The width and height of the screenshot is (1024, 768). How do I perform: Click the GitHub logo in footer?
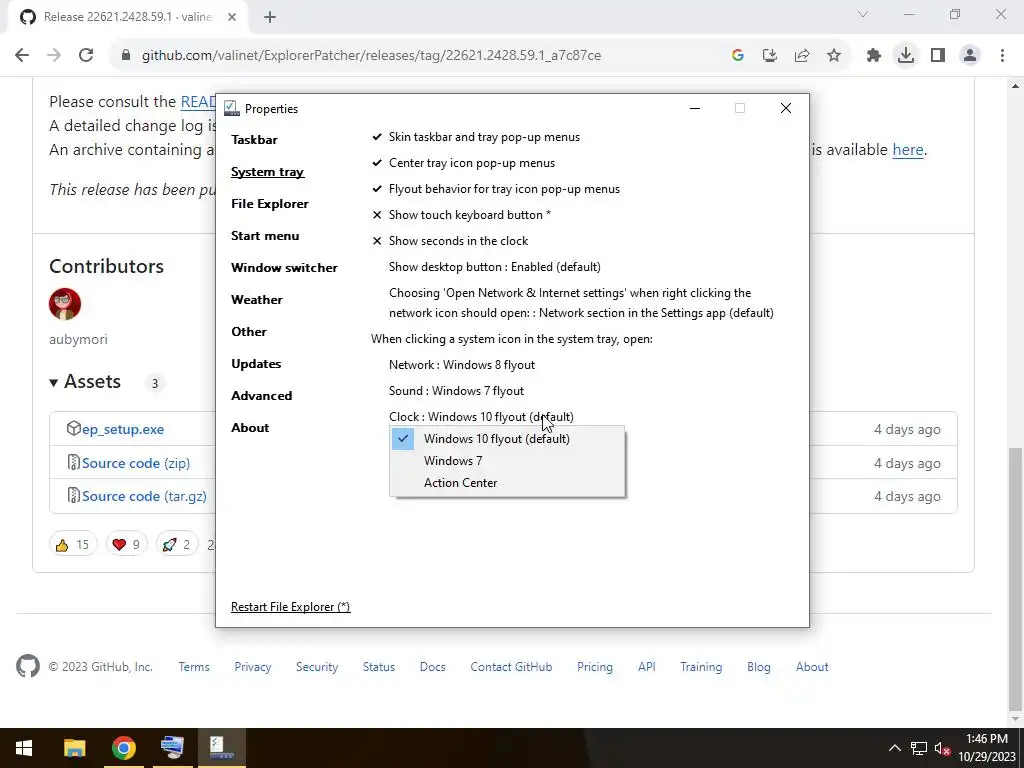pos(27,666)
